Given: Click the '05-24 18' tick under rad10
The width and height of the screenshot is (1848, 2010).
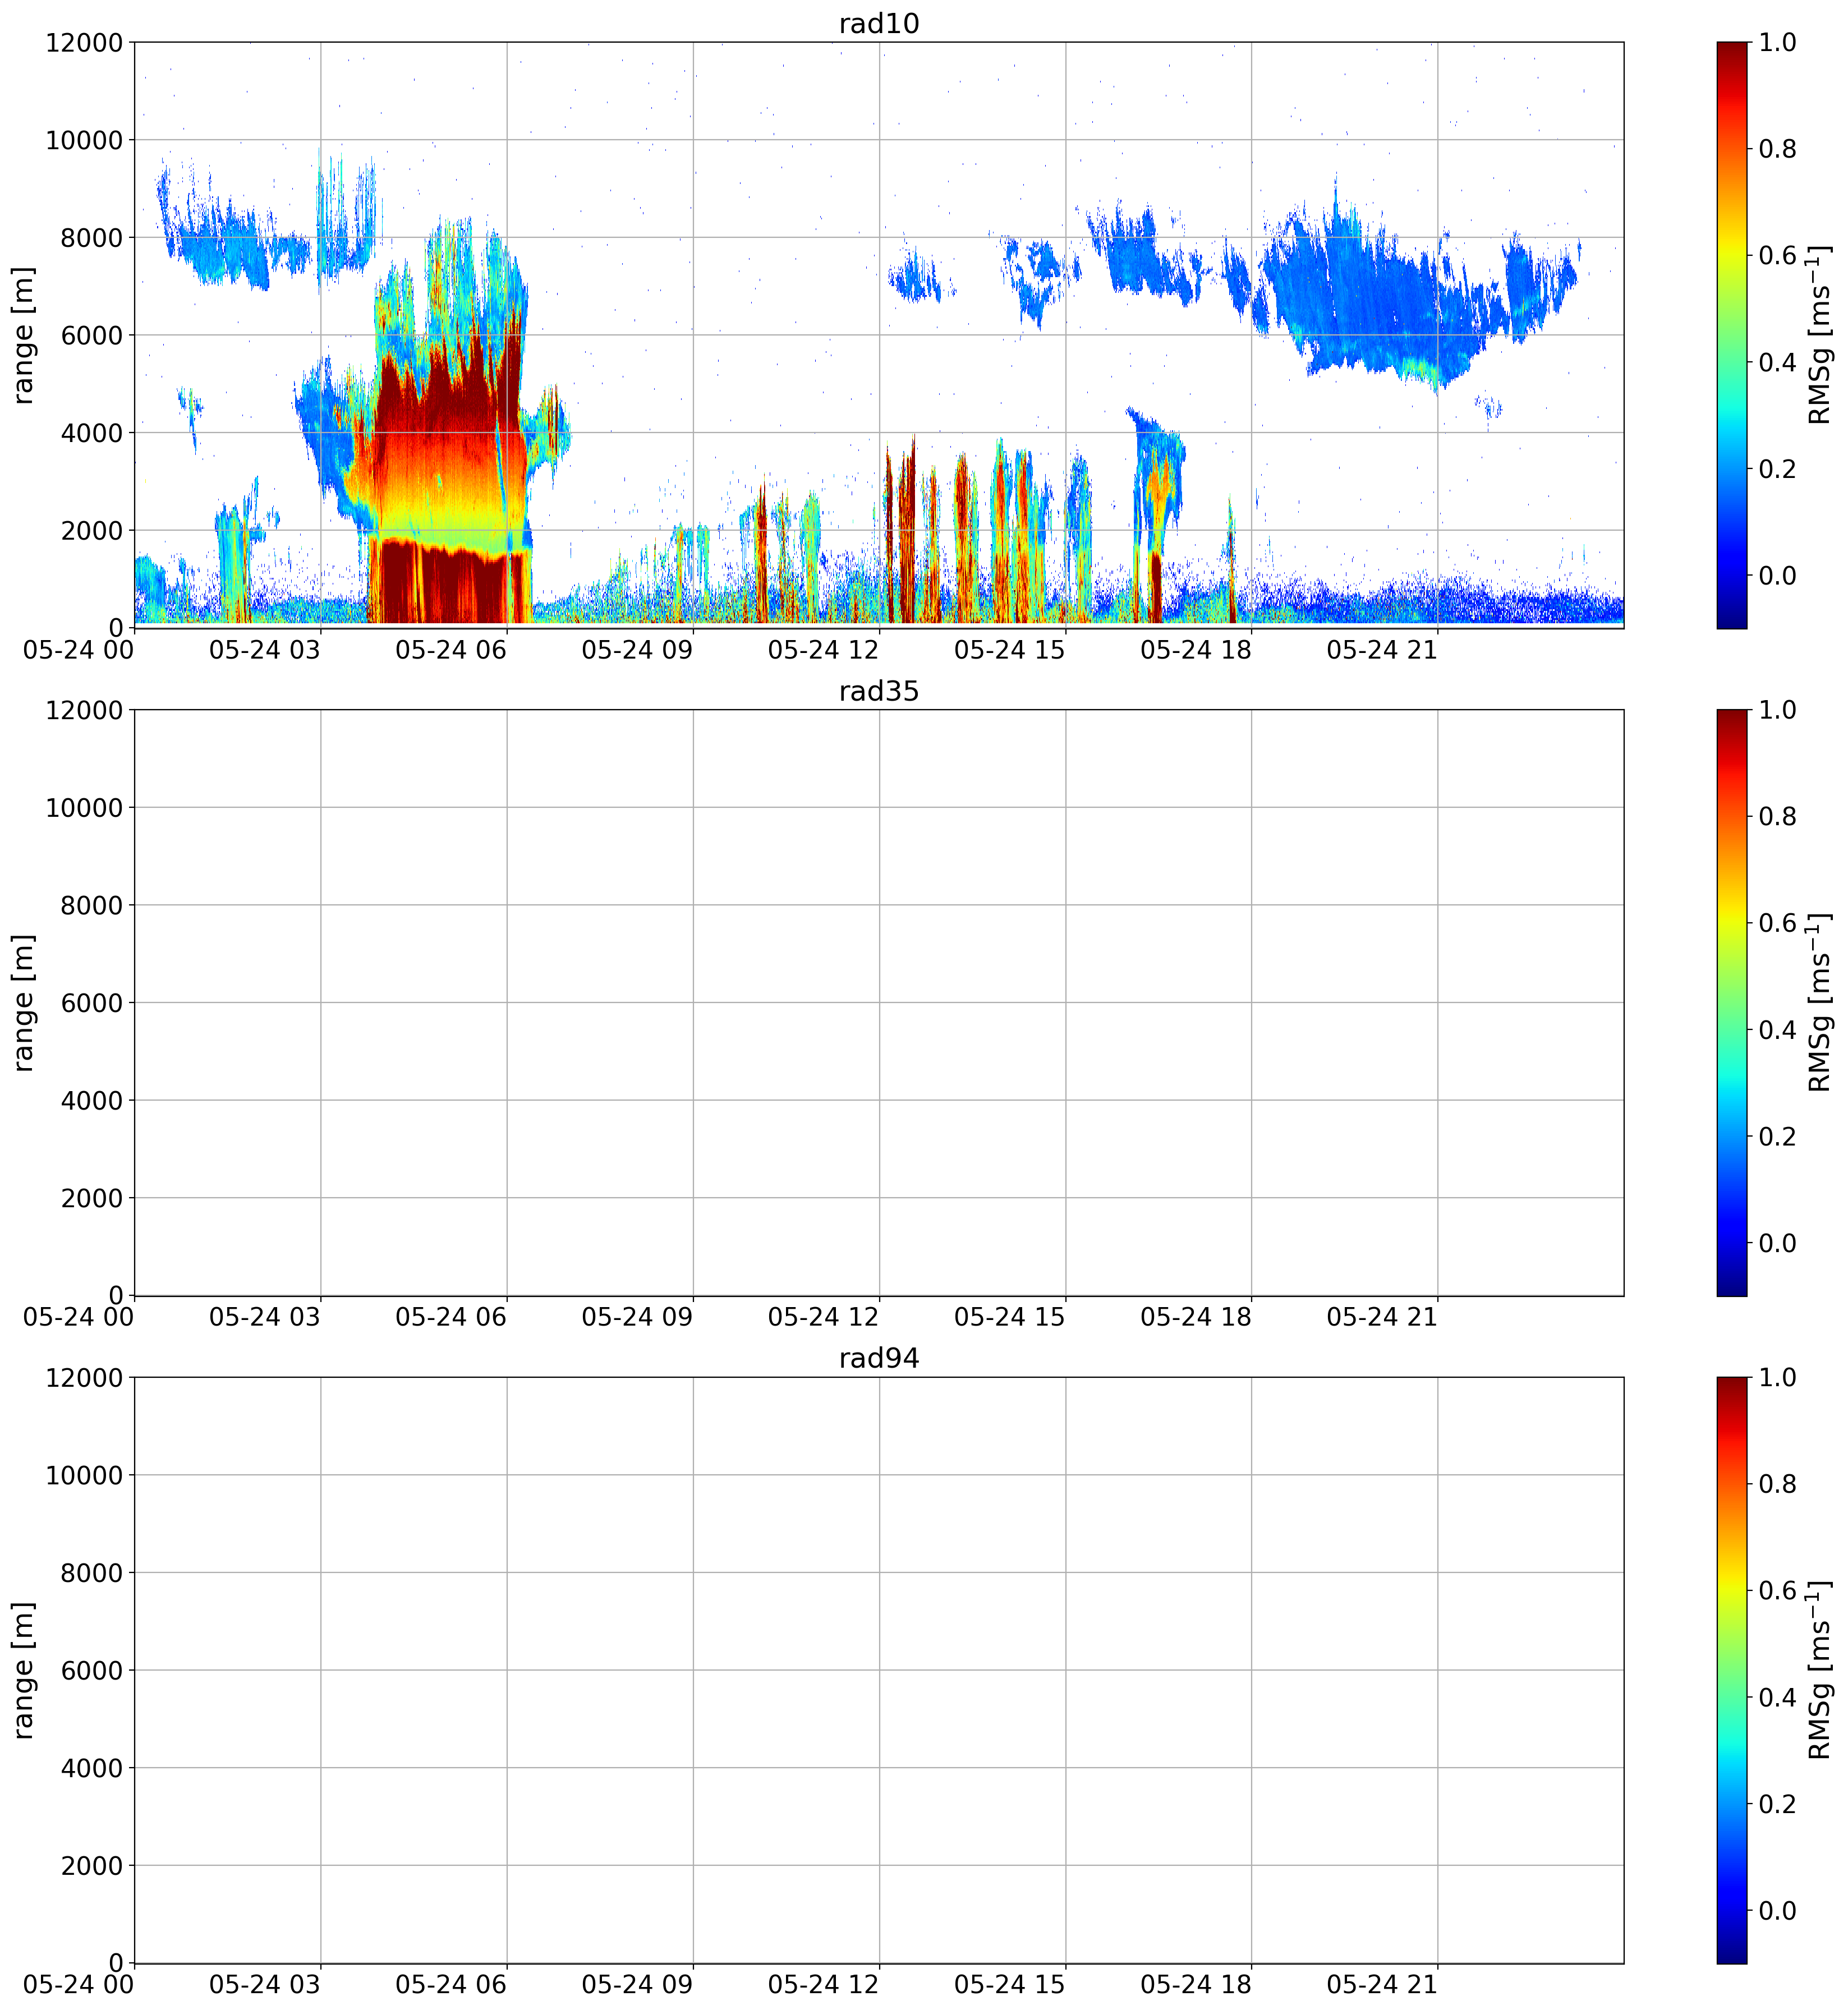Looking at the screenshot, I should (1196, 650).
